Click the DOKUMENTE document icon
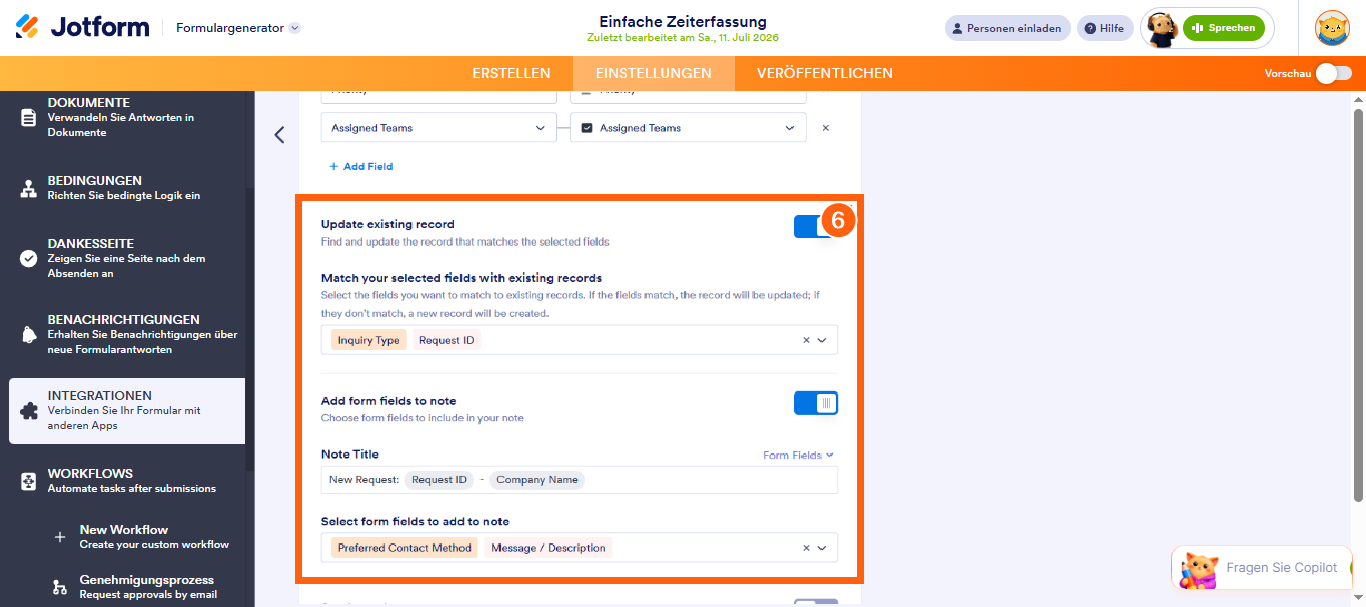Screen dimensions: 1366x607 pos(29,117)
